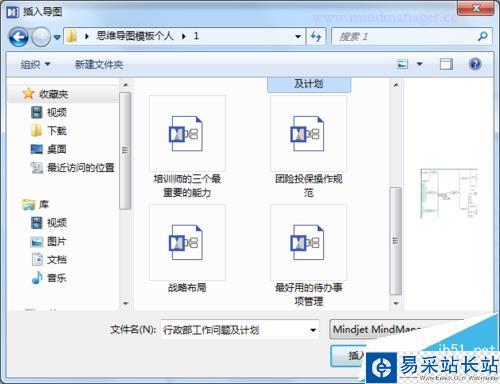The width and height of the screenshot is (500, 384).
Task: Click navigation pane scroll up arrow
Action: [x=125, y=85]
